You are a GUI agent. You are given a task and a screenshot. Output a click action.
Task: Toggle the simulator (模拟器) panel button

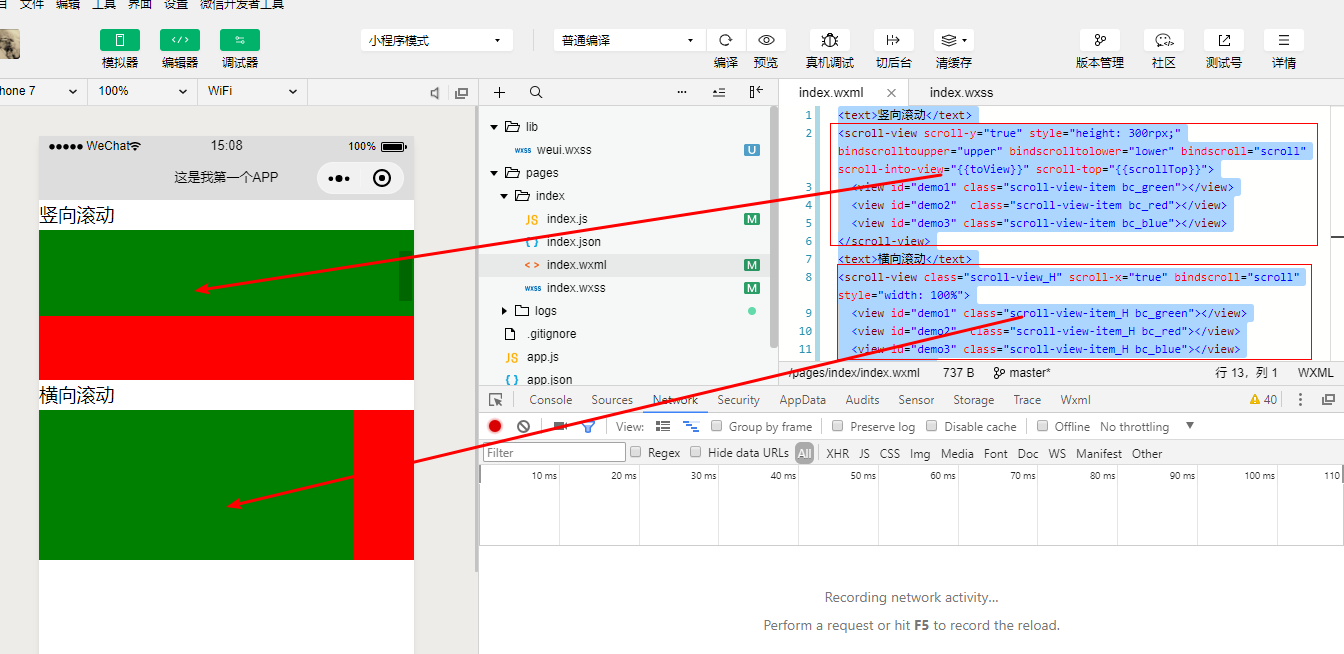[120, 41]
